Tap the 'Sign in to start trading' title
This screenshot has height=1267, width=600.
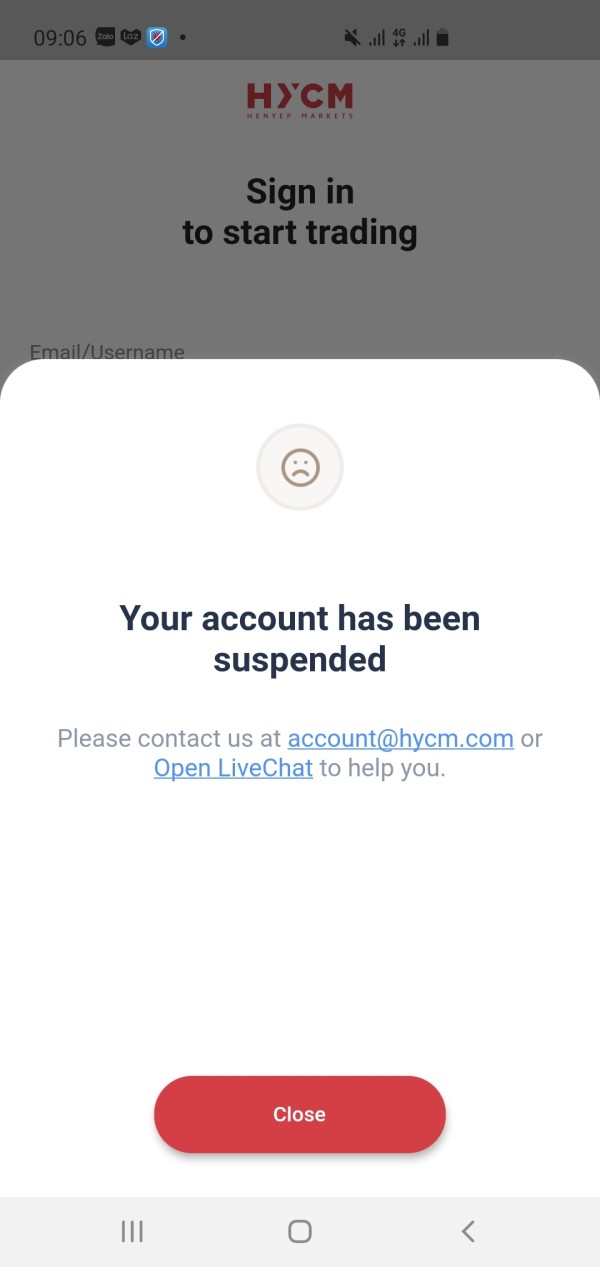300,211
